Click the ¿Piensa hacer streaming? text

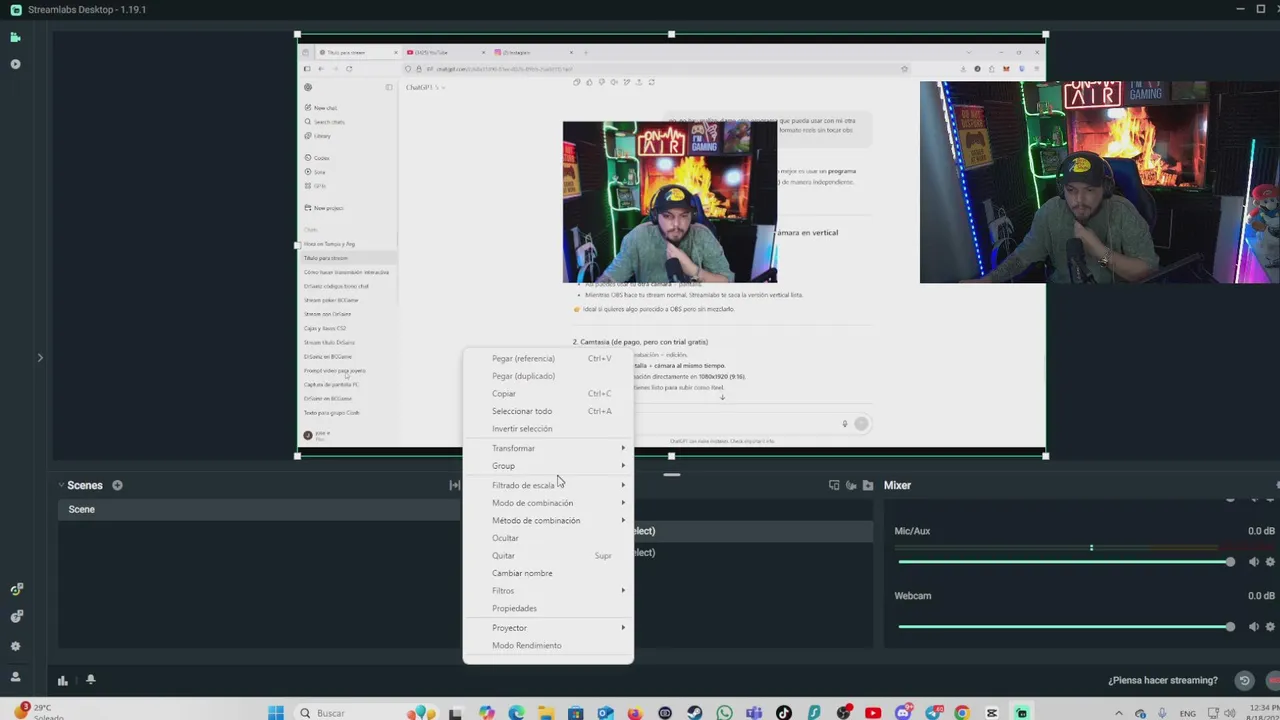tap(1163, 680)
